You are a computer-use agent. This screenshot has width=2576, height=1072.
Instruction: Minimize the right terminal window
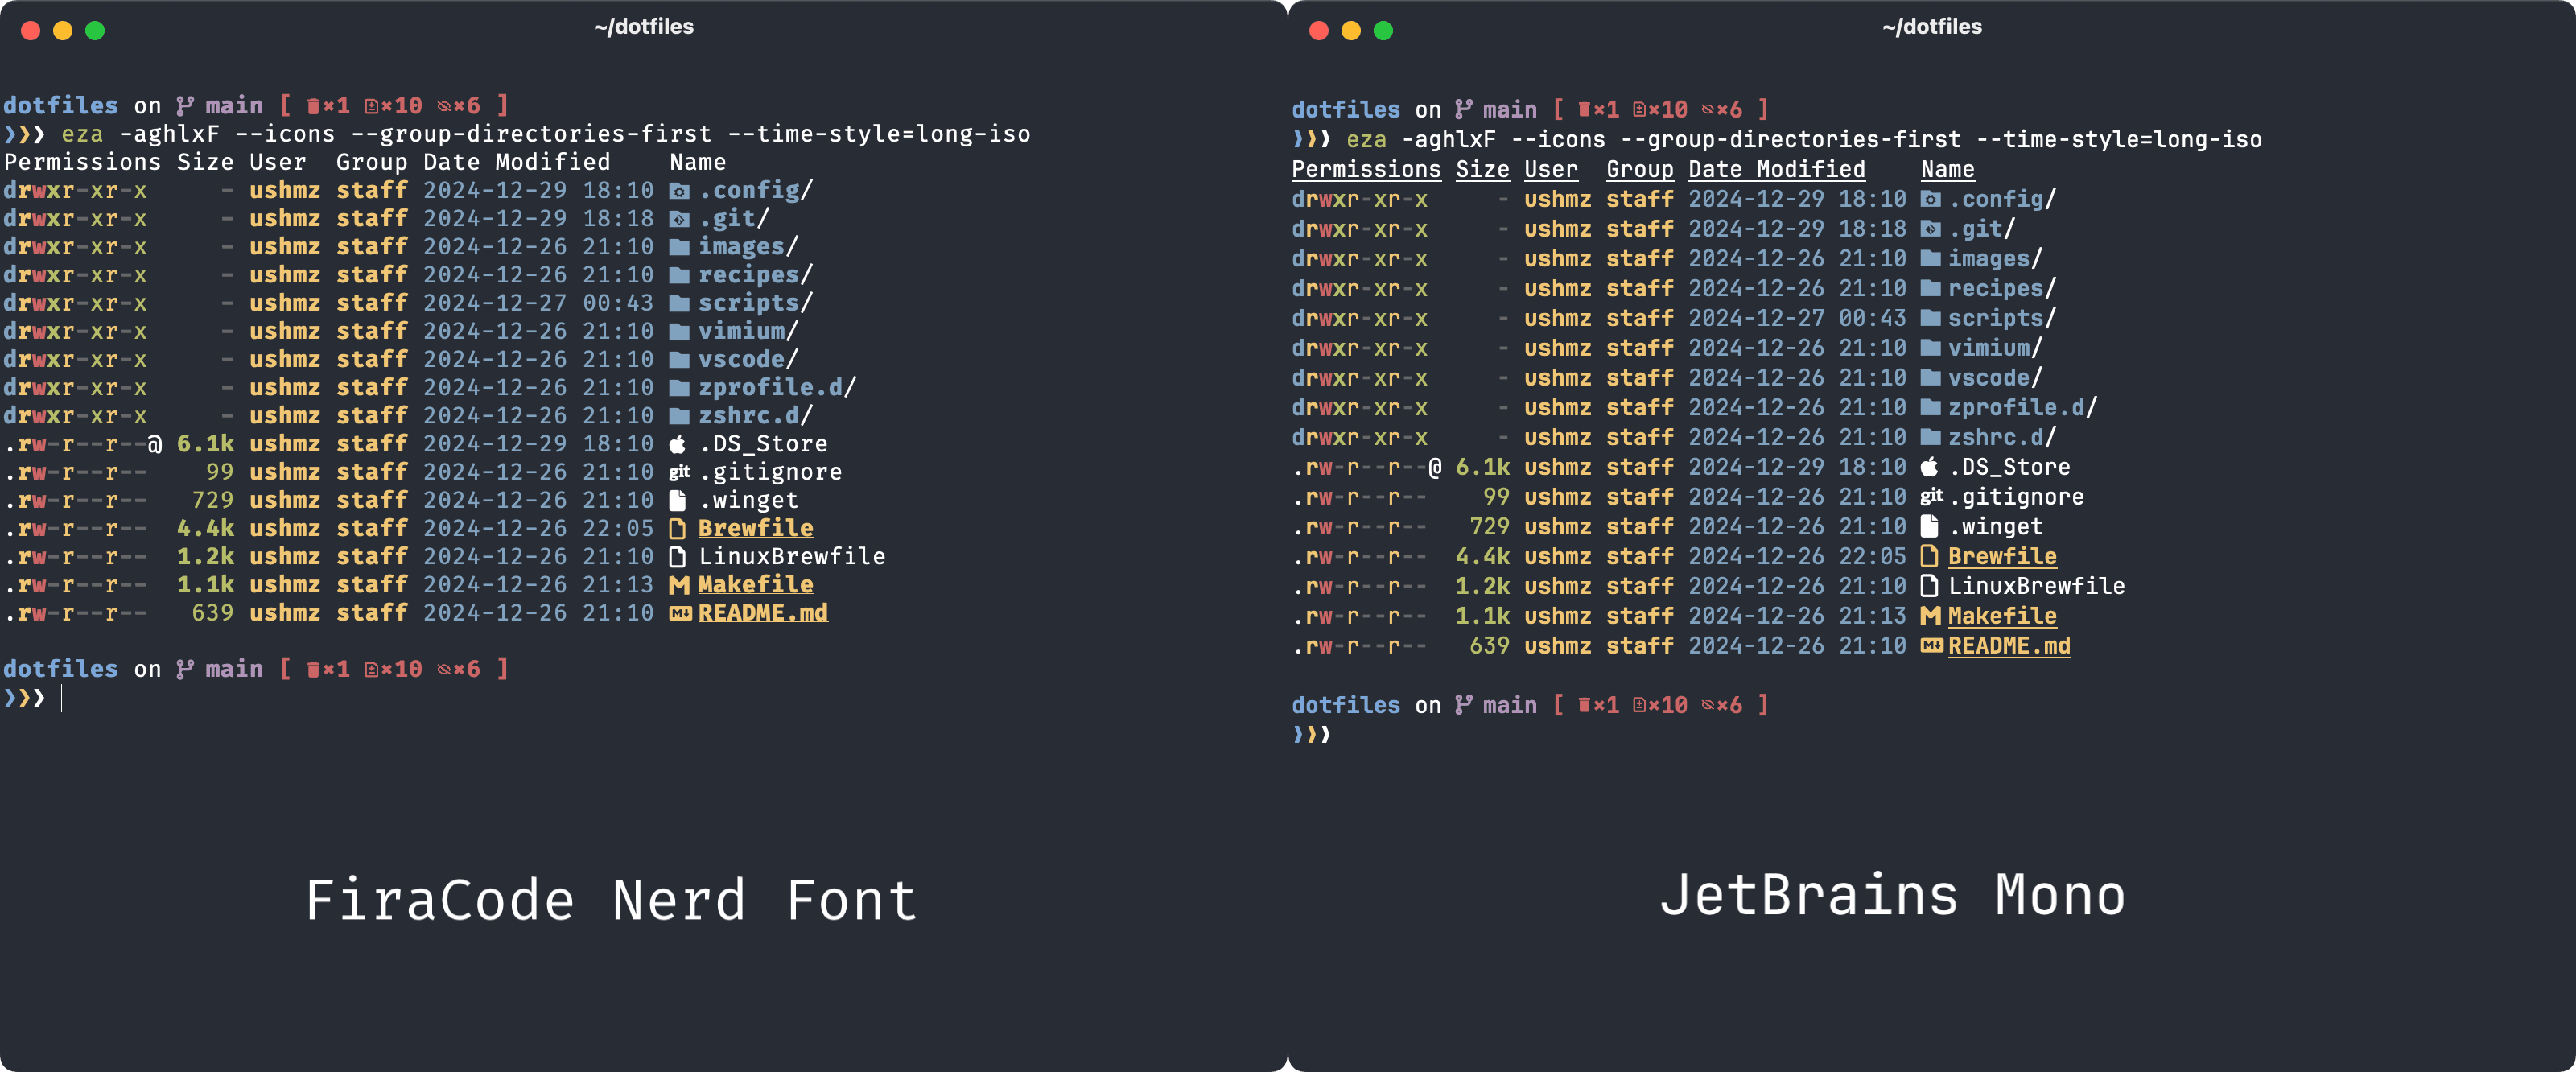pyautogui.click(x=1351, y=30)
